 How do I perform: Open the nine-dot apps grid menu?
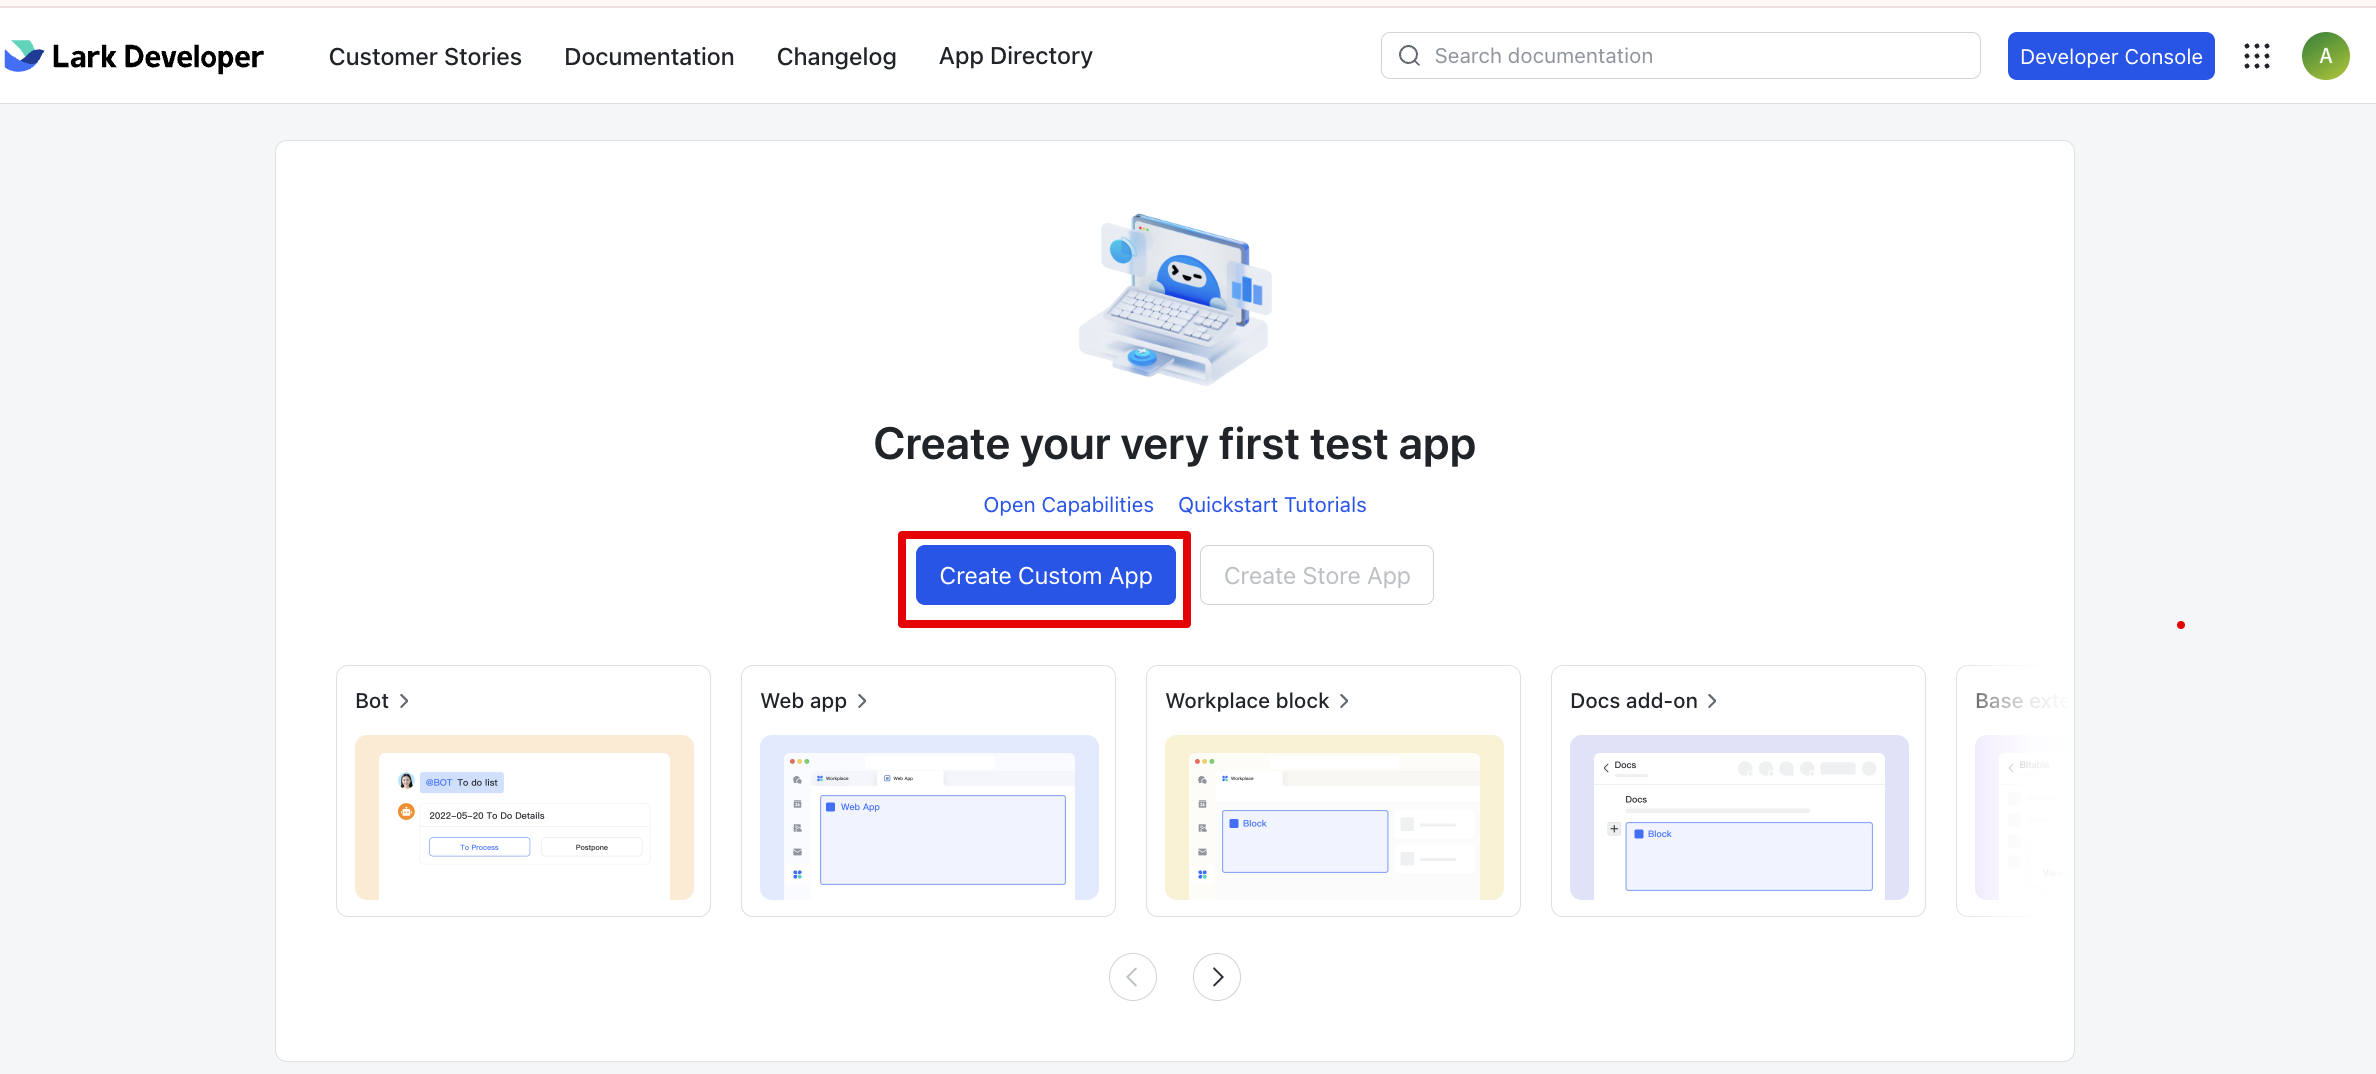(x=2256, y=56)
